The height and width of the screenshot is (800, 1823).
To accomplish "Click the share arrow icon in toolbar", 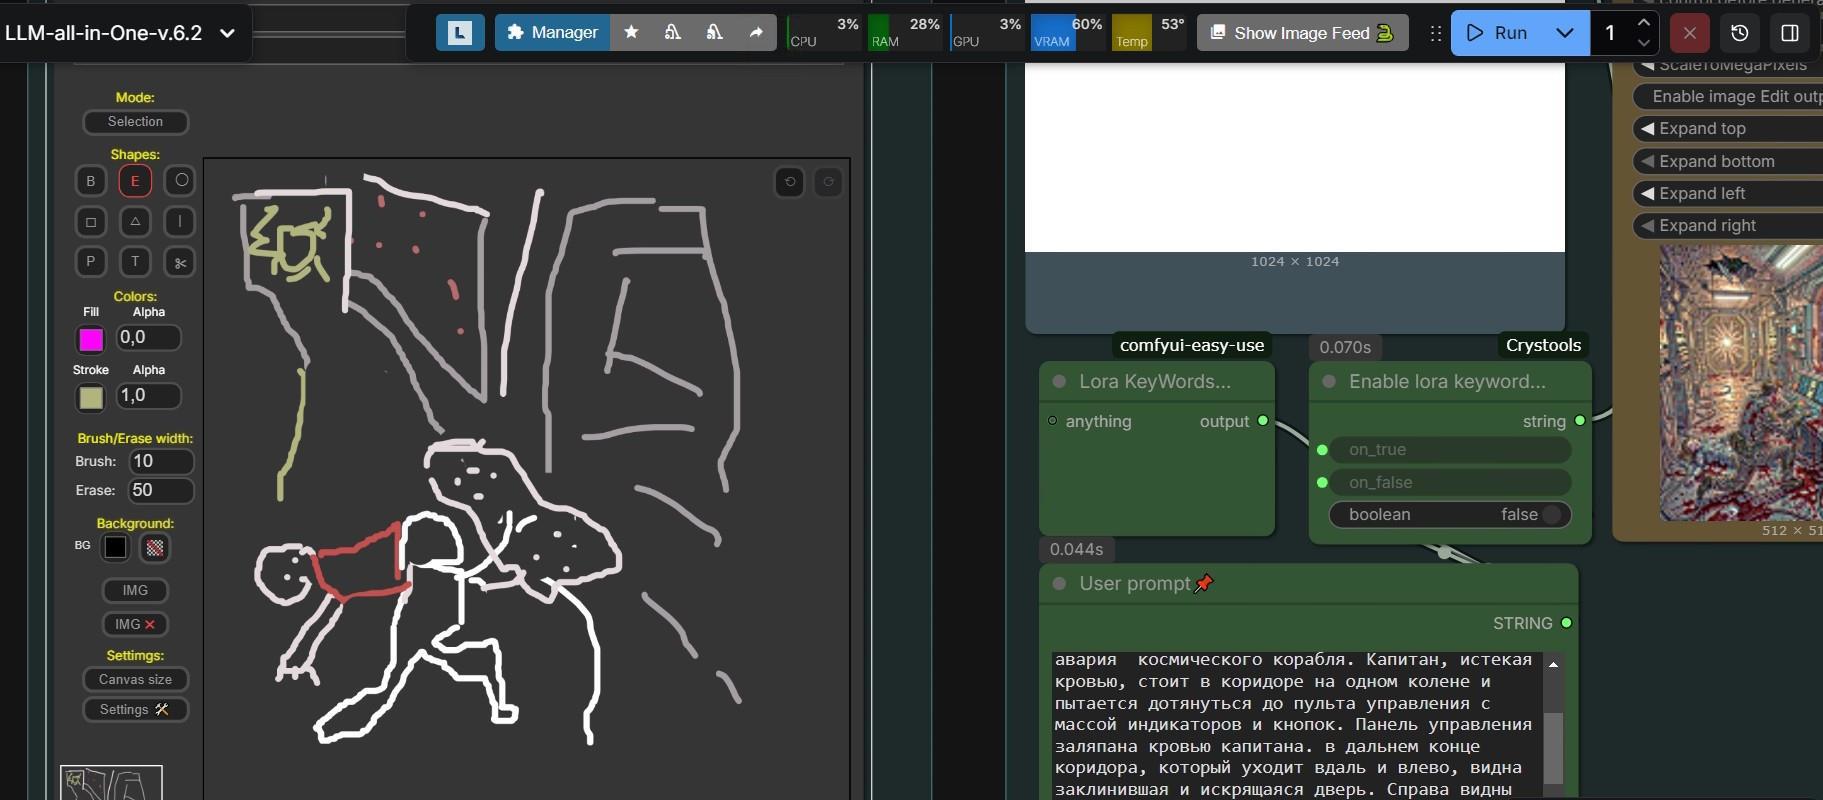I will pyautogui.click(x=756, y=33).
